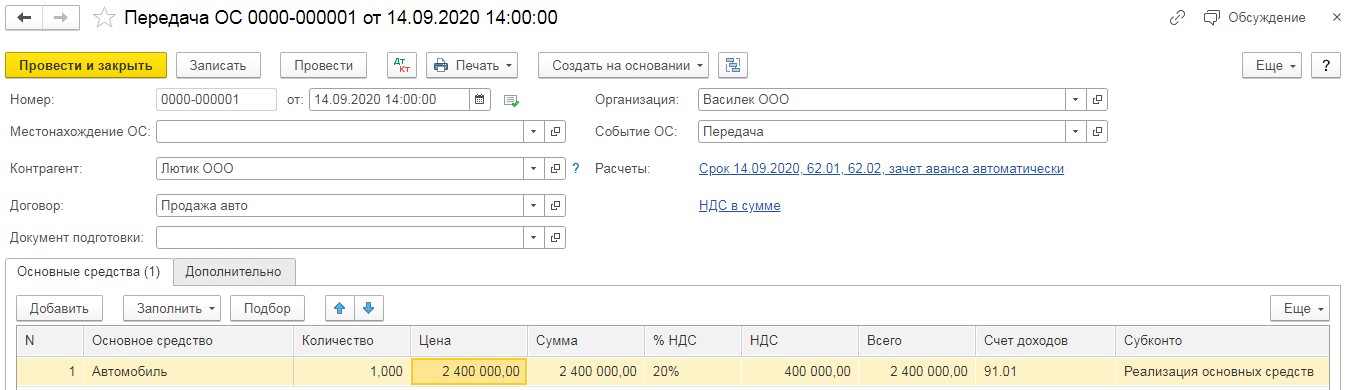Open Контрагент Лютик ООО record icon
The width and height of the screenshot is (1345, 390).
556,169
